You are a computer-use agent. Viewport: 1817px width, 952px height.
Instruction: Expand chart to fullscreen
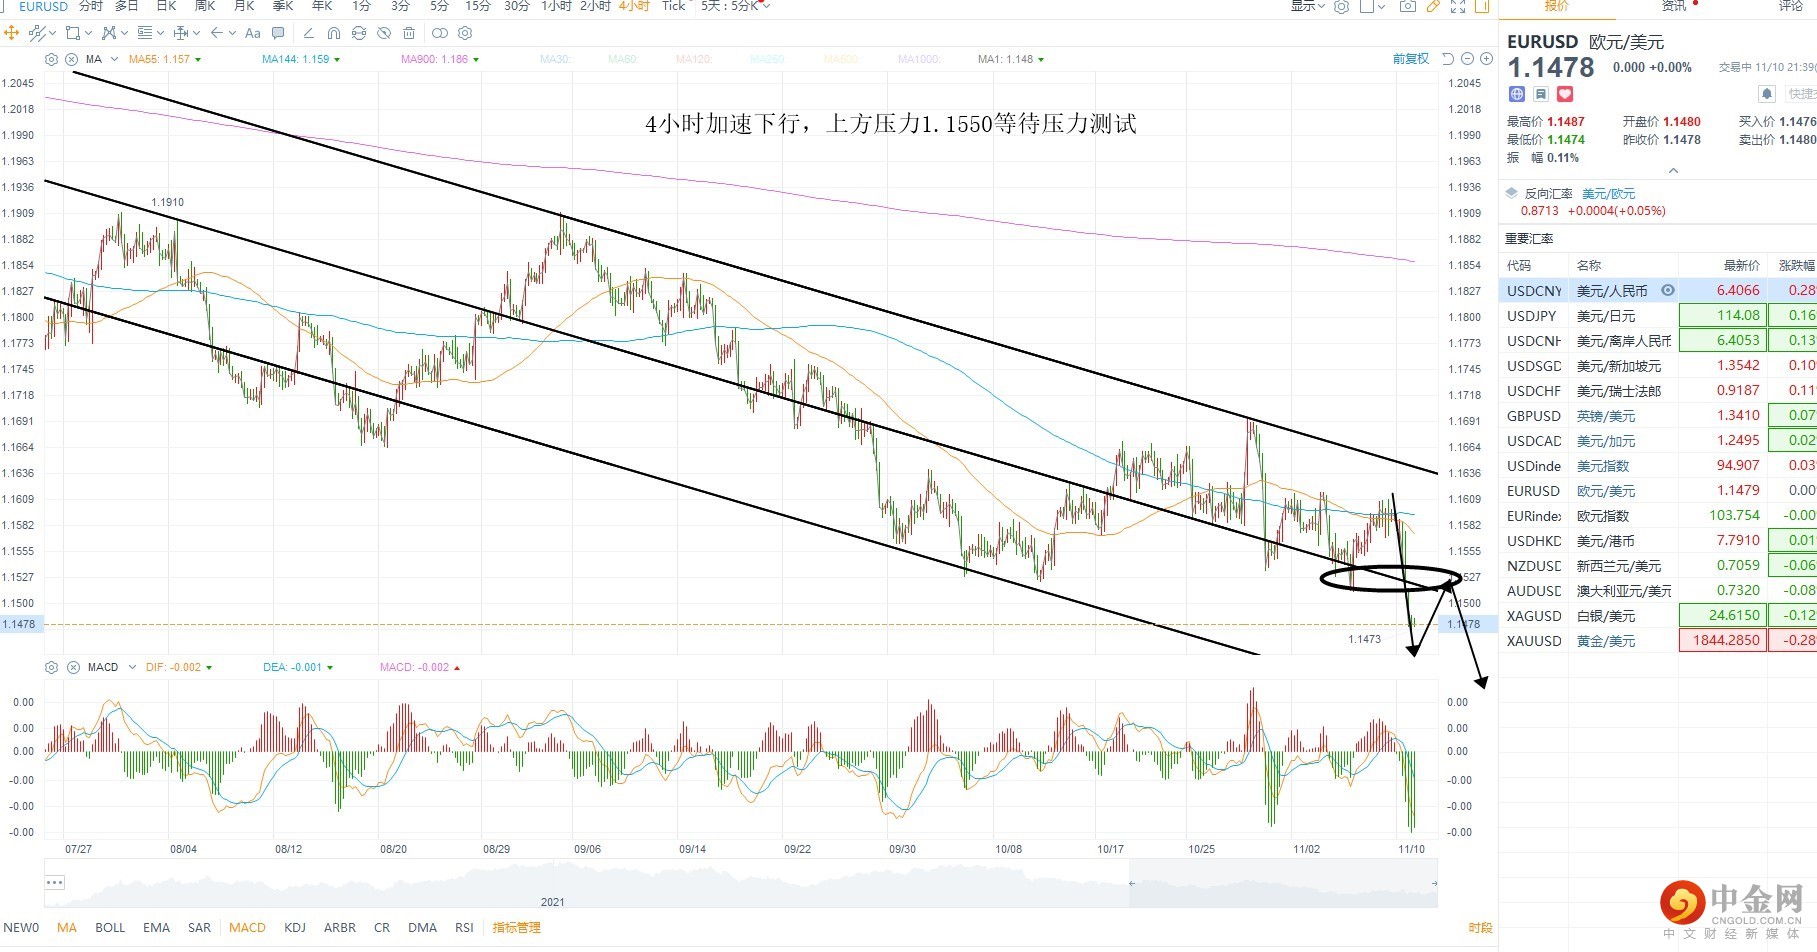tap(1458, 6)
